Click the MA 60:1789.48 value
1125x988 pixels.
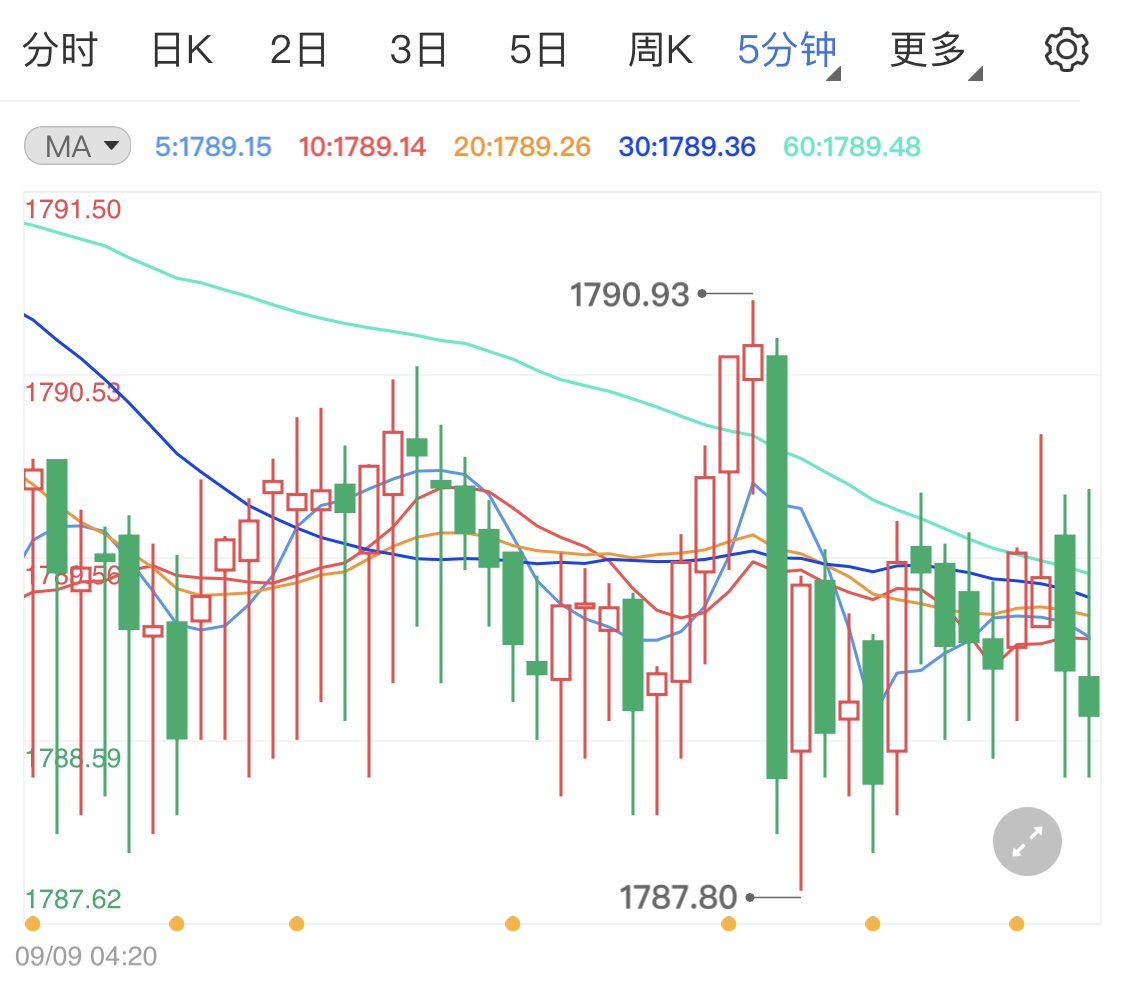[852, 146]
